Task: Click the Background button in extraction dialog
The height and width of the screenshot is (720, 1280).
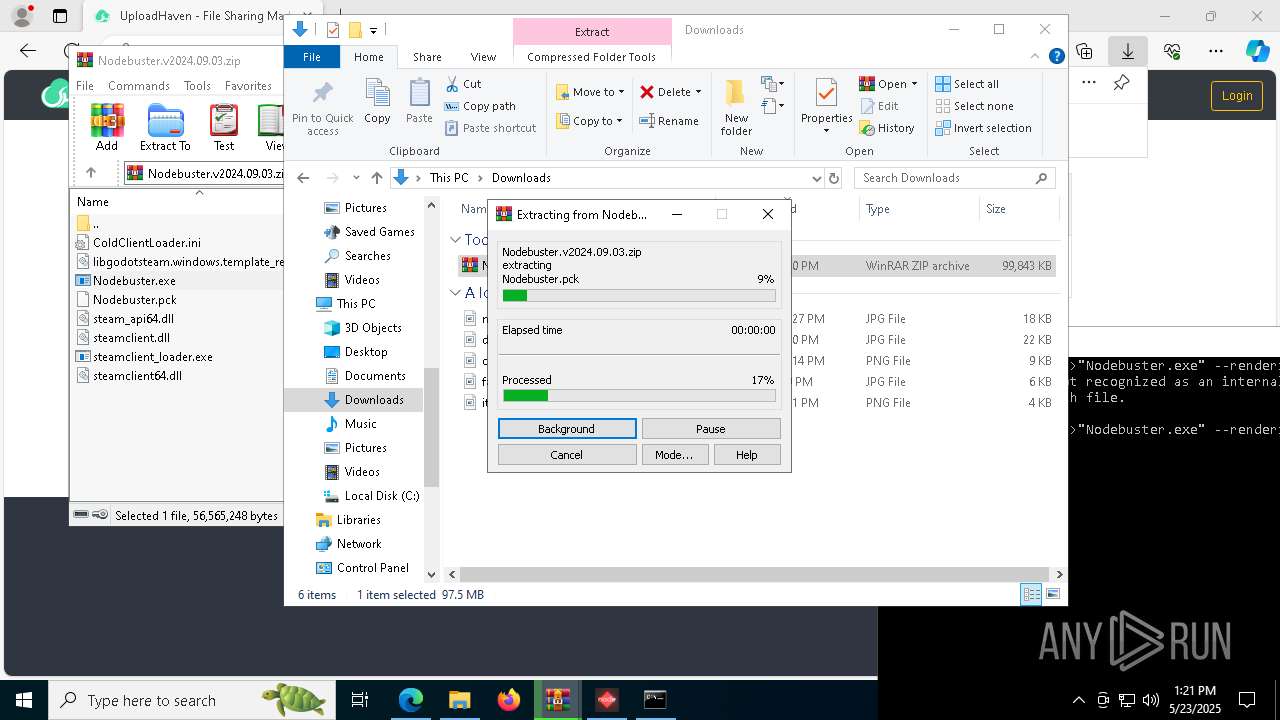Action: [567, 429]
